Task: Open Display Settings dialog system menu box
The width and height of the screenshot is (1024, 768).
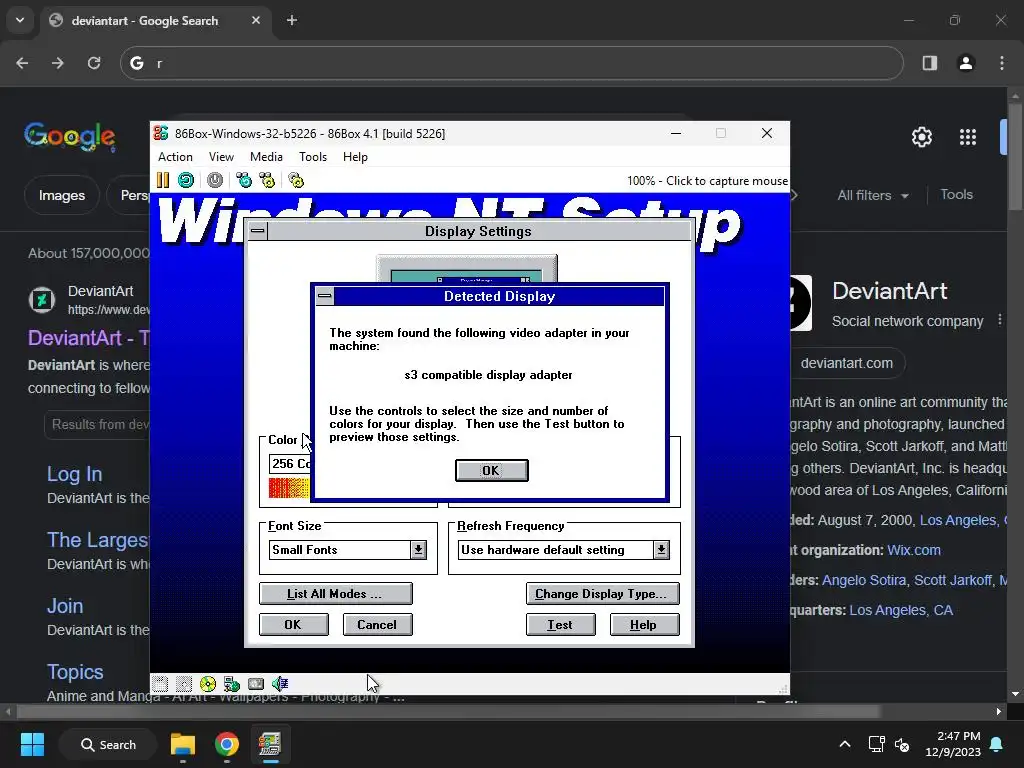Action: tap(258, 231)
